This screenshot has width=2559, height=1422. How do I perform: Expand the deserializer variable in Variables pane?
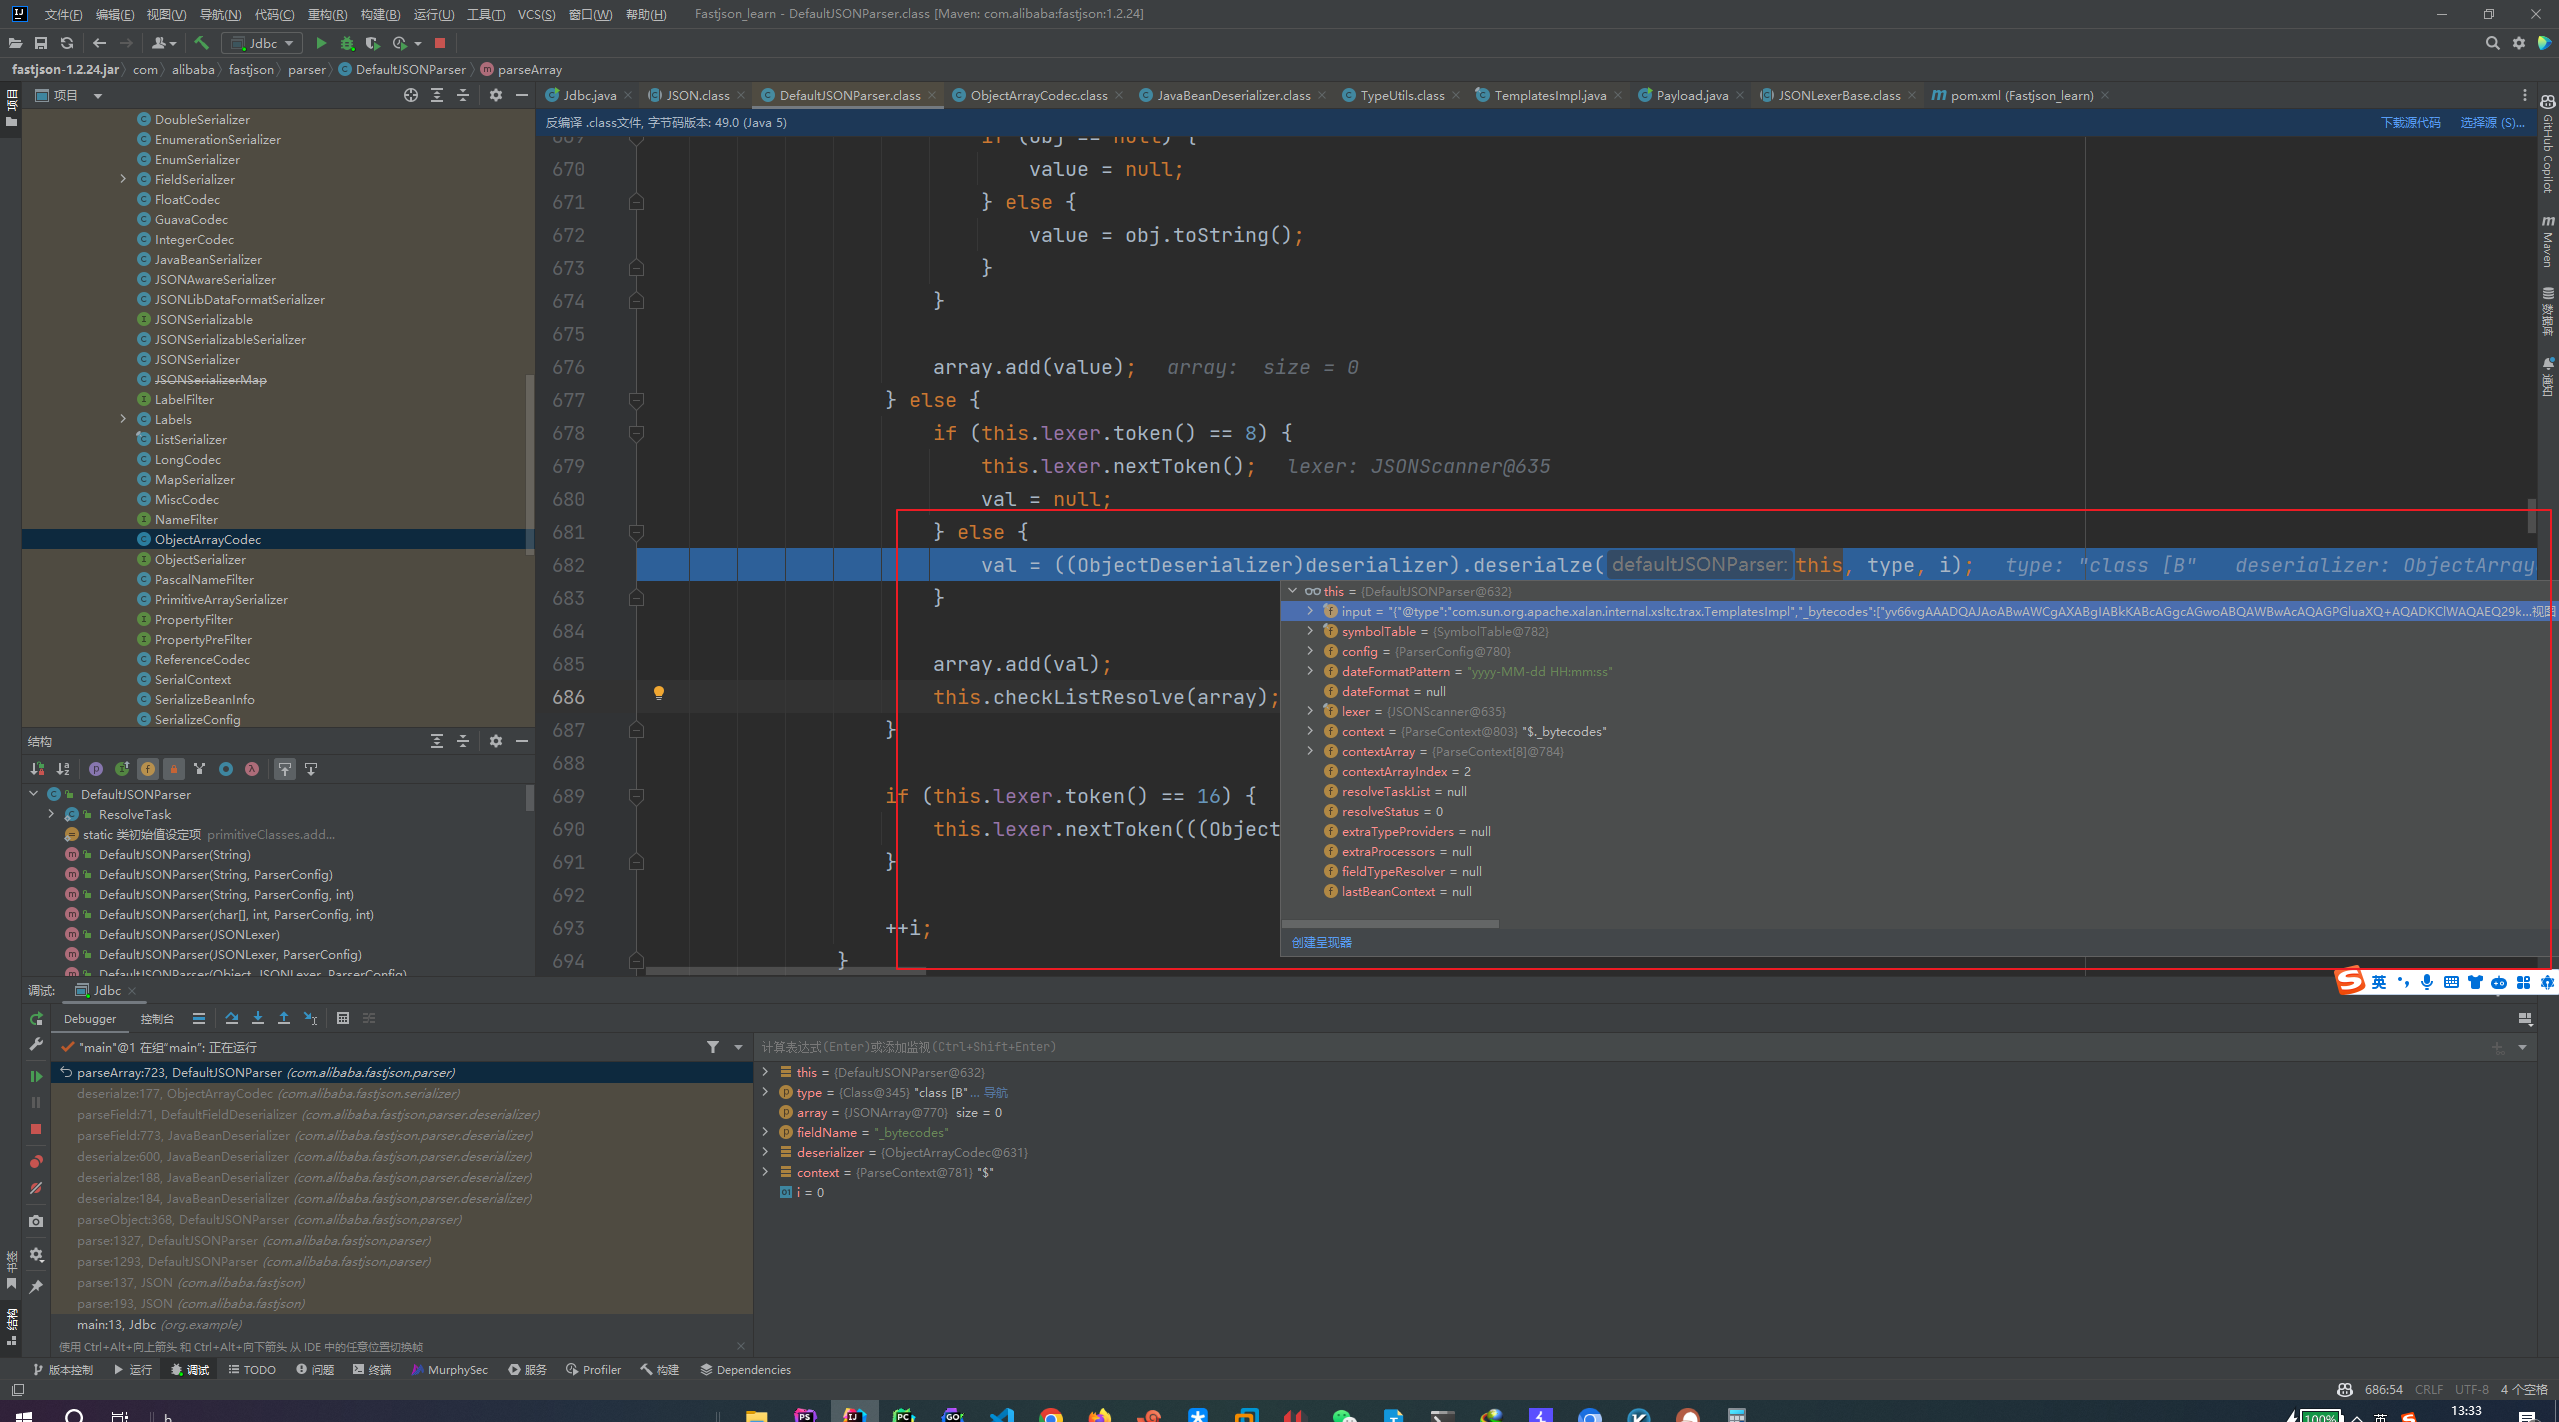(x=766, y=1152)
